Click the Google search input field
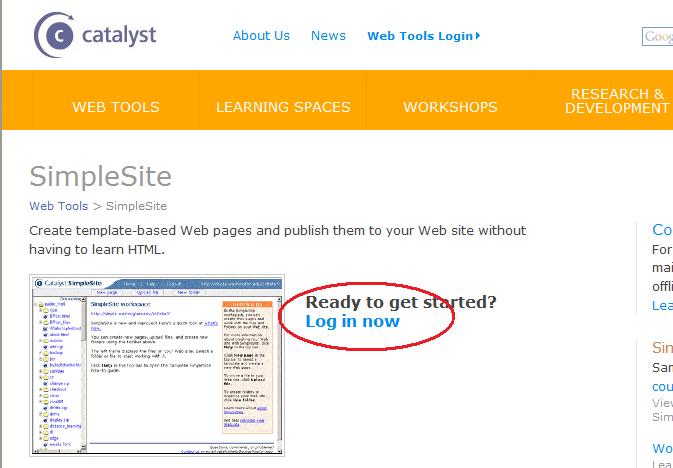Viewport: 673px width, 468px height. [658, 36]
